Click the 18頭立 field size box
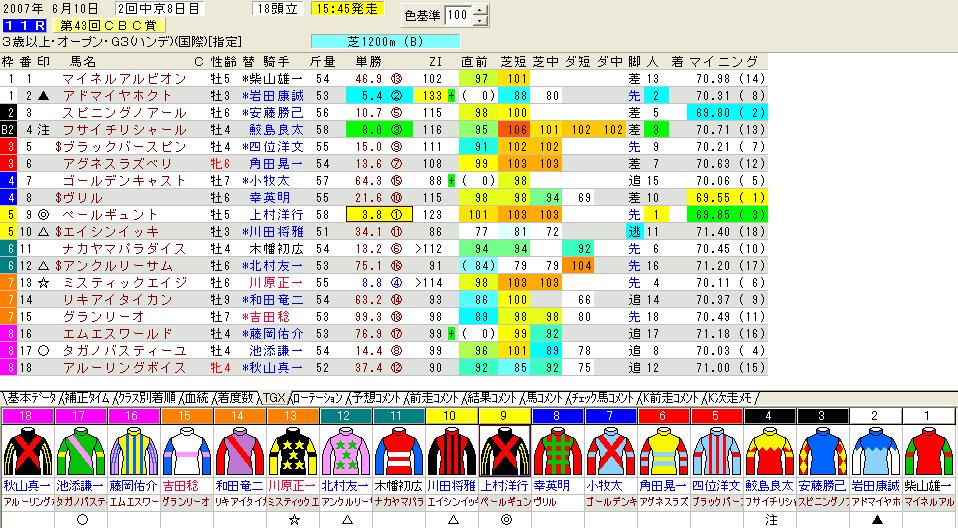958x528 pixels. pyautogui.click(x=278, y=9)
